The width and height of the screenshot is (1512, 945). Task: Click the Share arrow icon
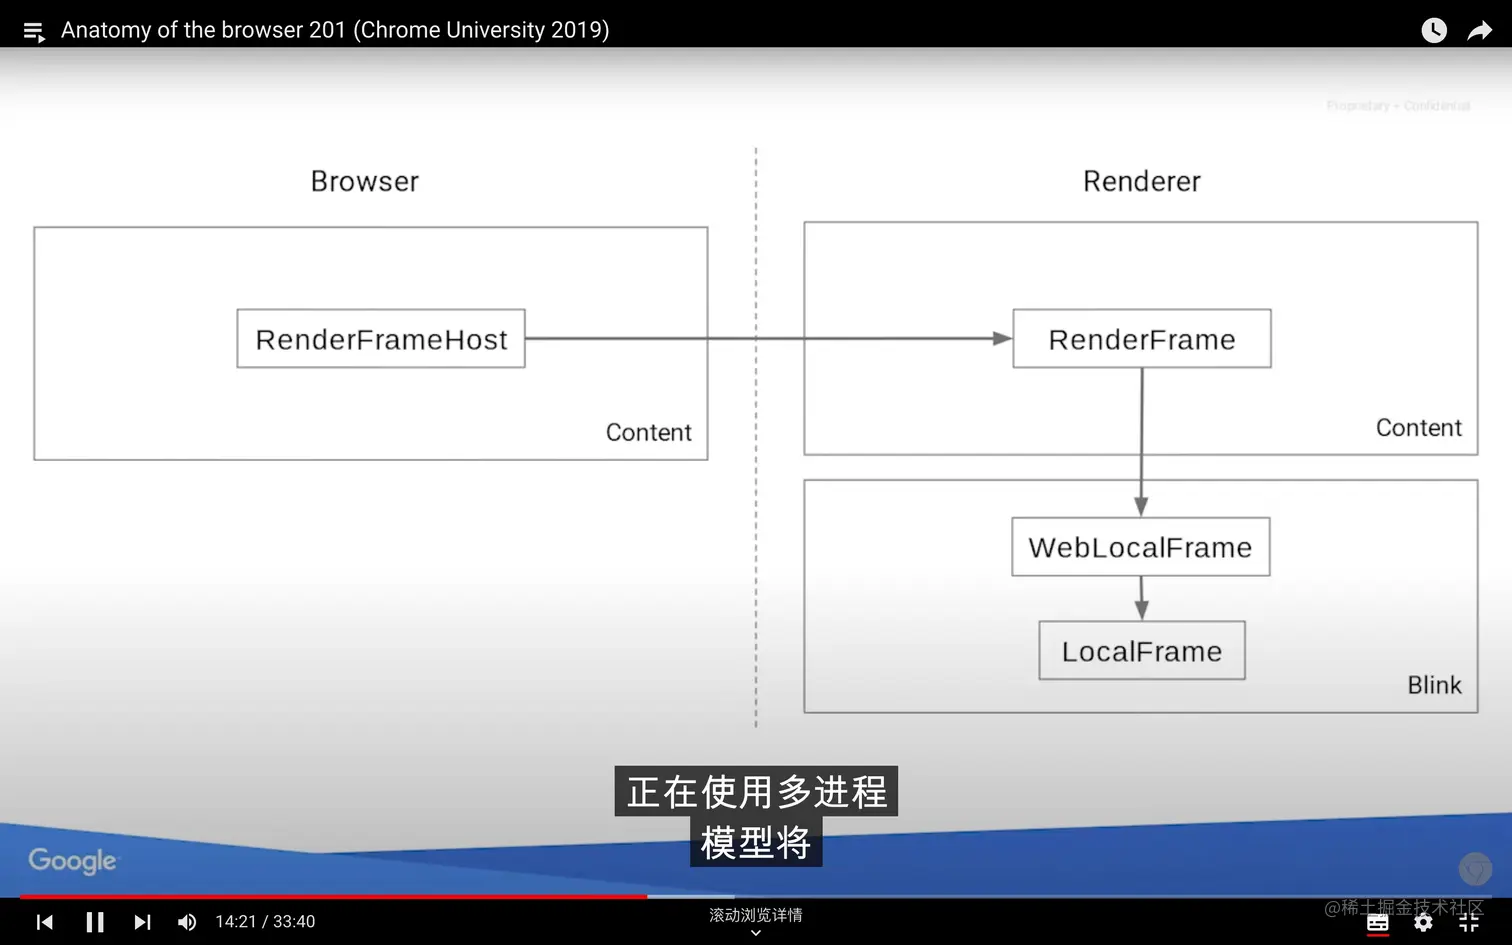pos(1479,31)
